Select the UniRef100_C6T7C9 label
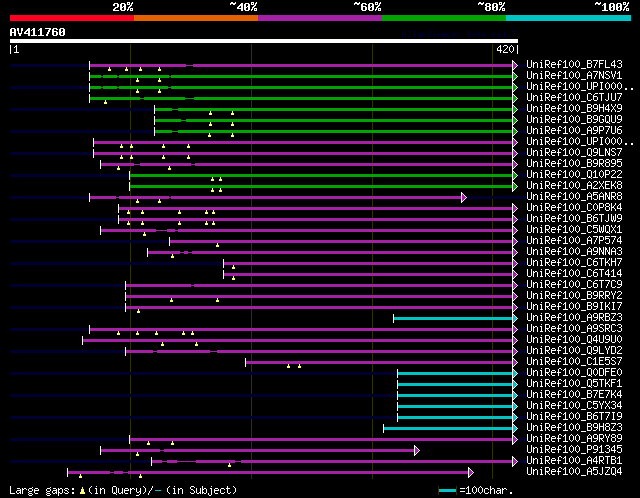Image resolution: width=640 pixels, height=498 pixels. (574, 285)
